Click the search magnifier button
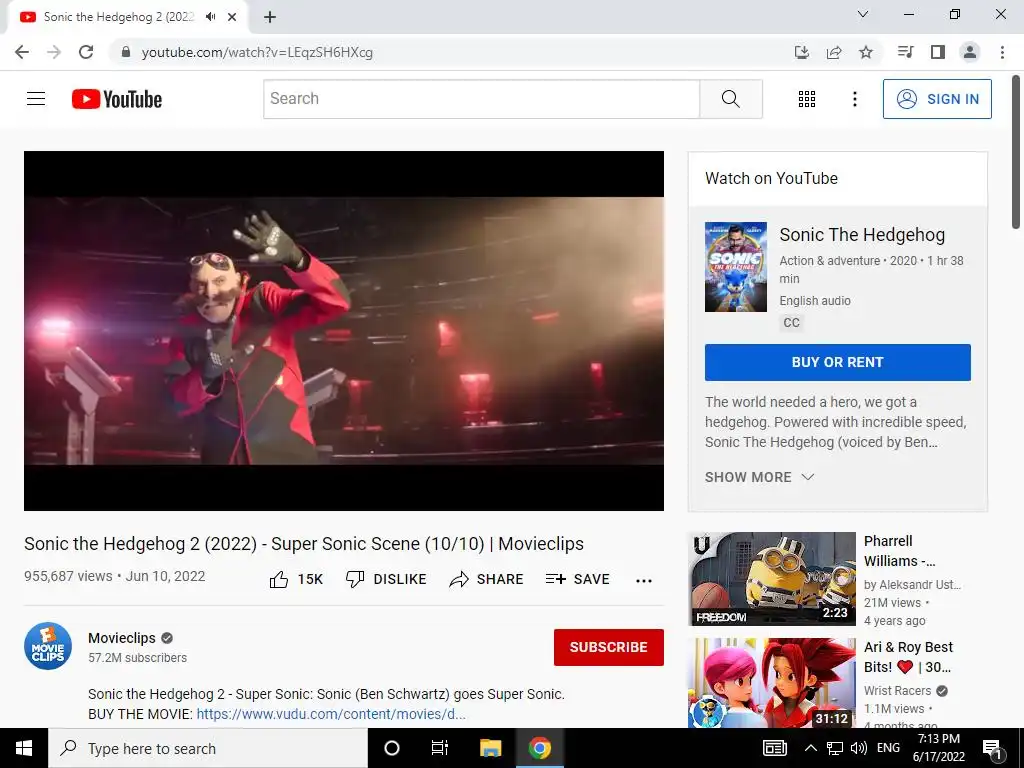Viewport: 1024px width, 768px height. (x=731, y=99)
